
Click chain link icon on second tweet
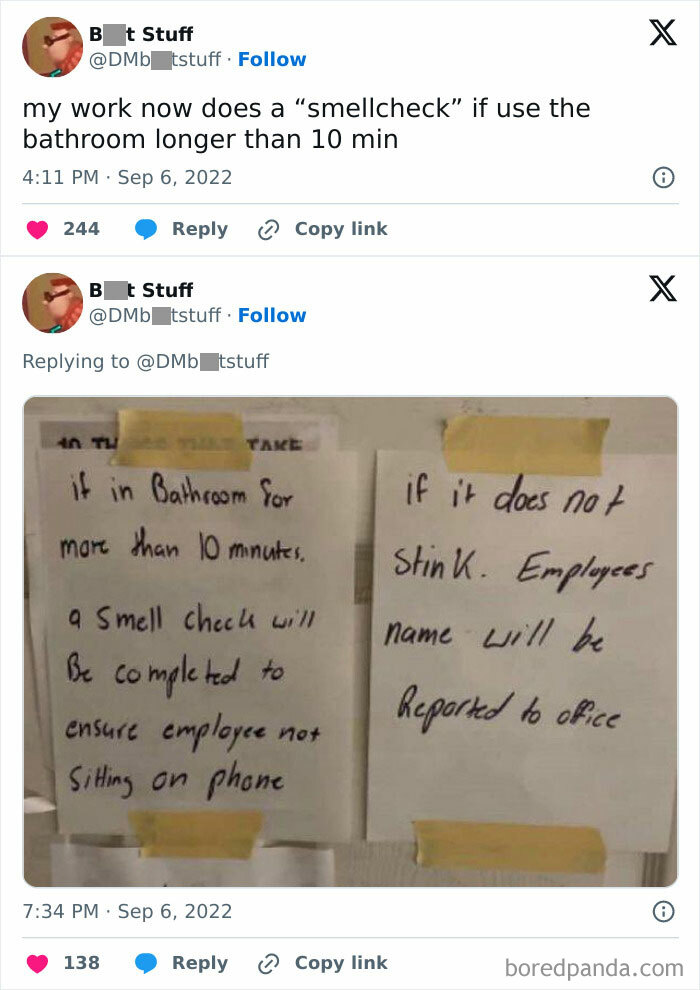(268, 964)
